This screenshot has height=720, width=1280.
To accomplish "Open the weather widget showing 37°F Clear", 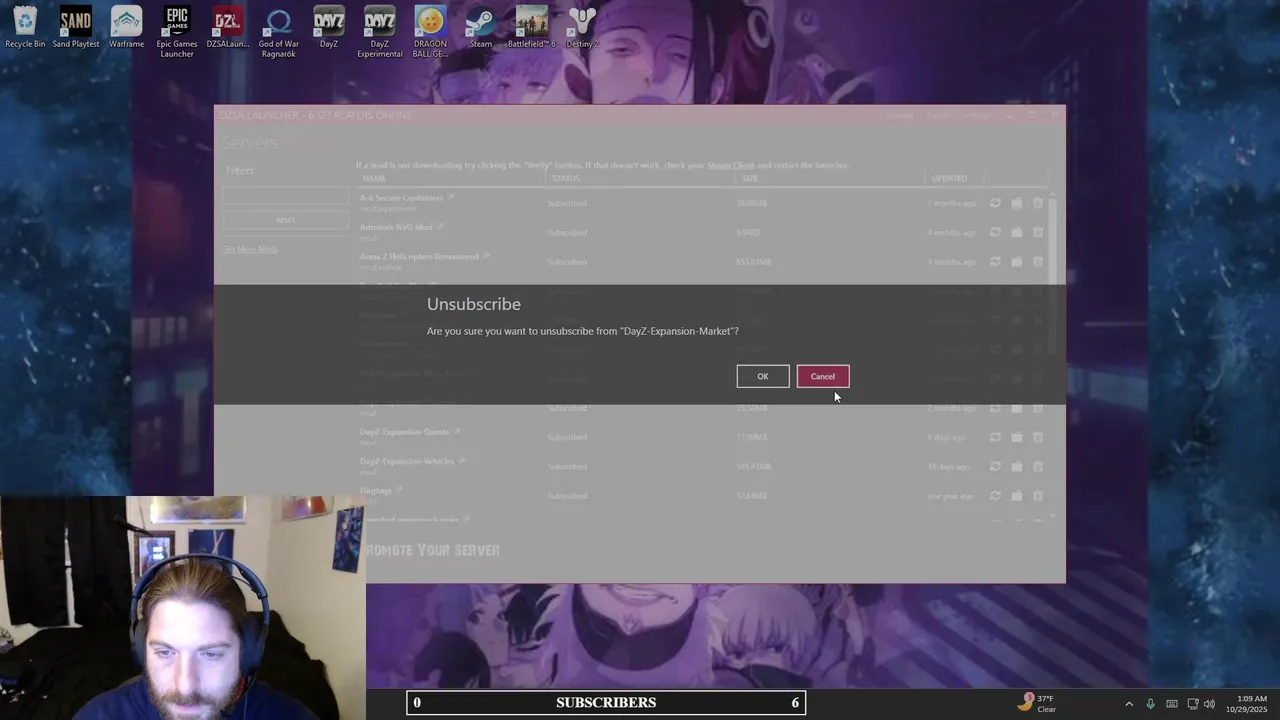I will click(x=1038, y=703).
